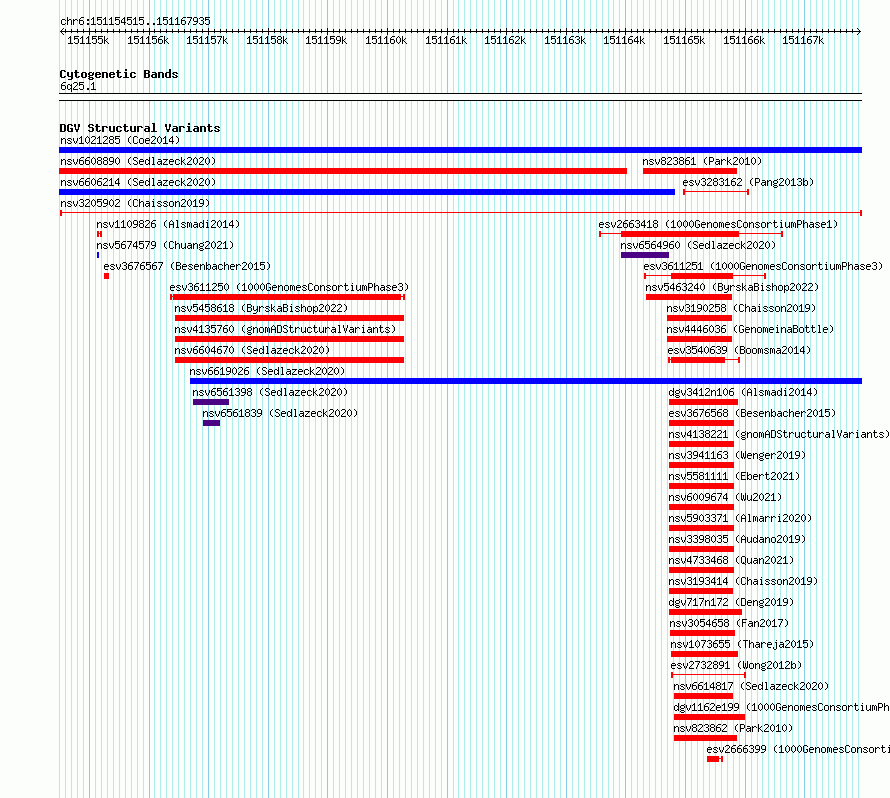Click the thin red line under nsv3205902
Image resolution: width=890 pixels, height=798 pixels.
coord(460,213)
